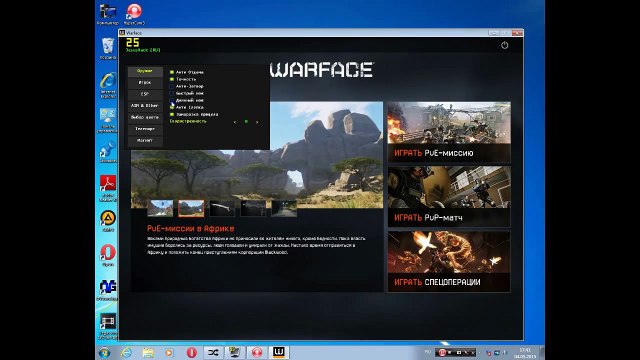Click the red HyperCam record tray button
Screen dimensions: 640x360
pos(442,352)
